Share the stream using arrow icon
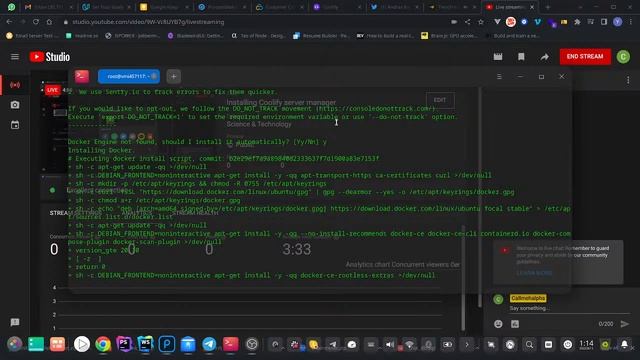 (544, 57)
